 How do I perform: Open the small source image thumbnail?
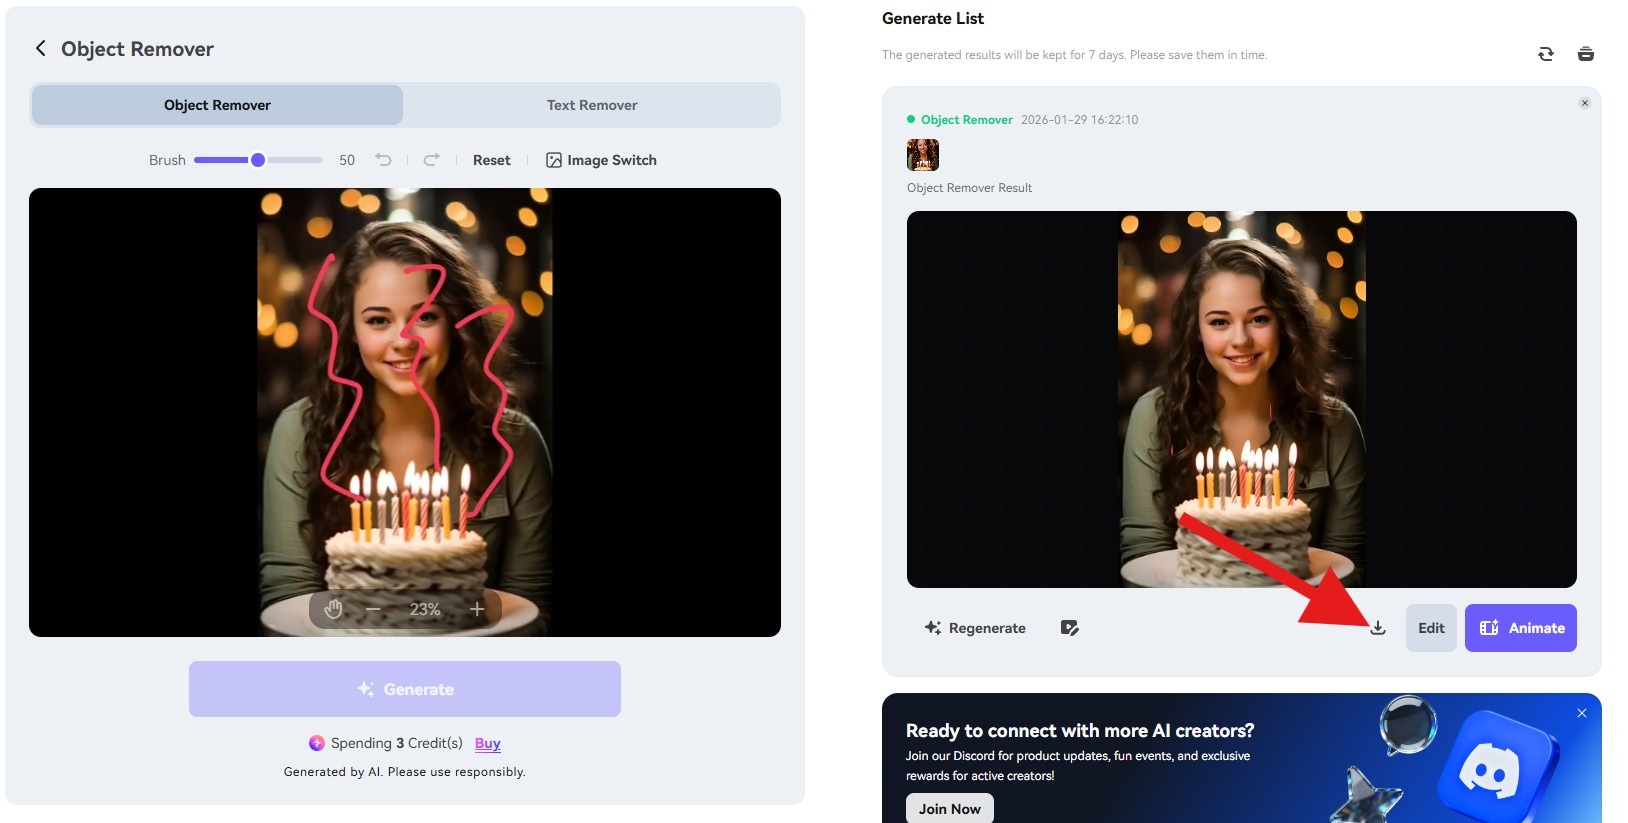[x=922, y=155]
